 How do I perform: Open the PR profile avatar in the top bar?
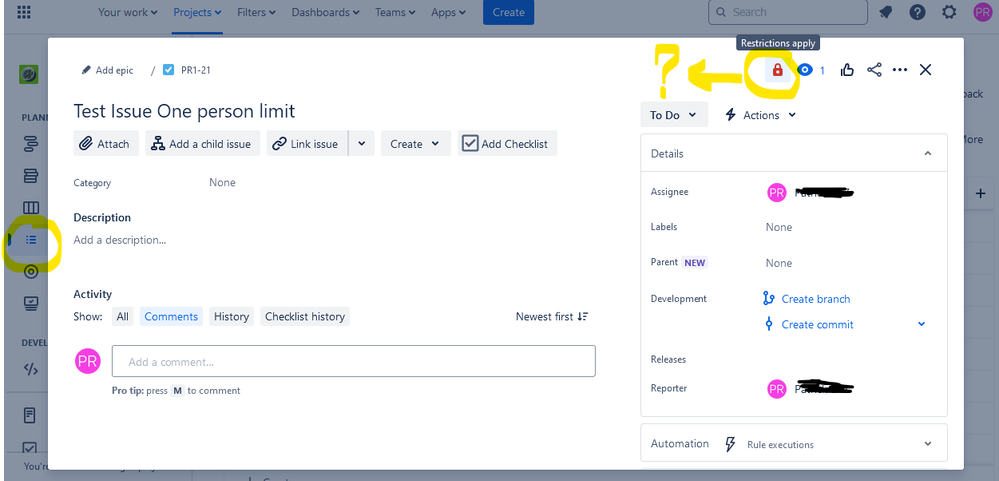coord(982,12)
